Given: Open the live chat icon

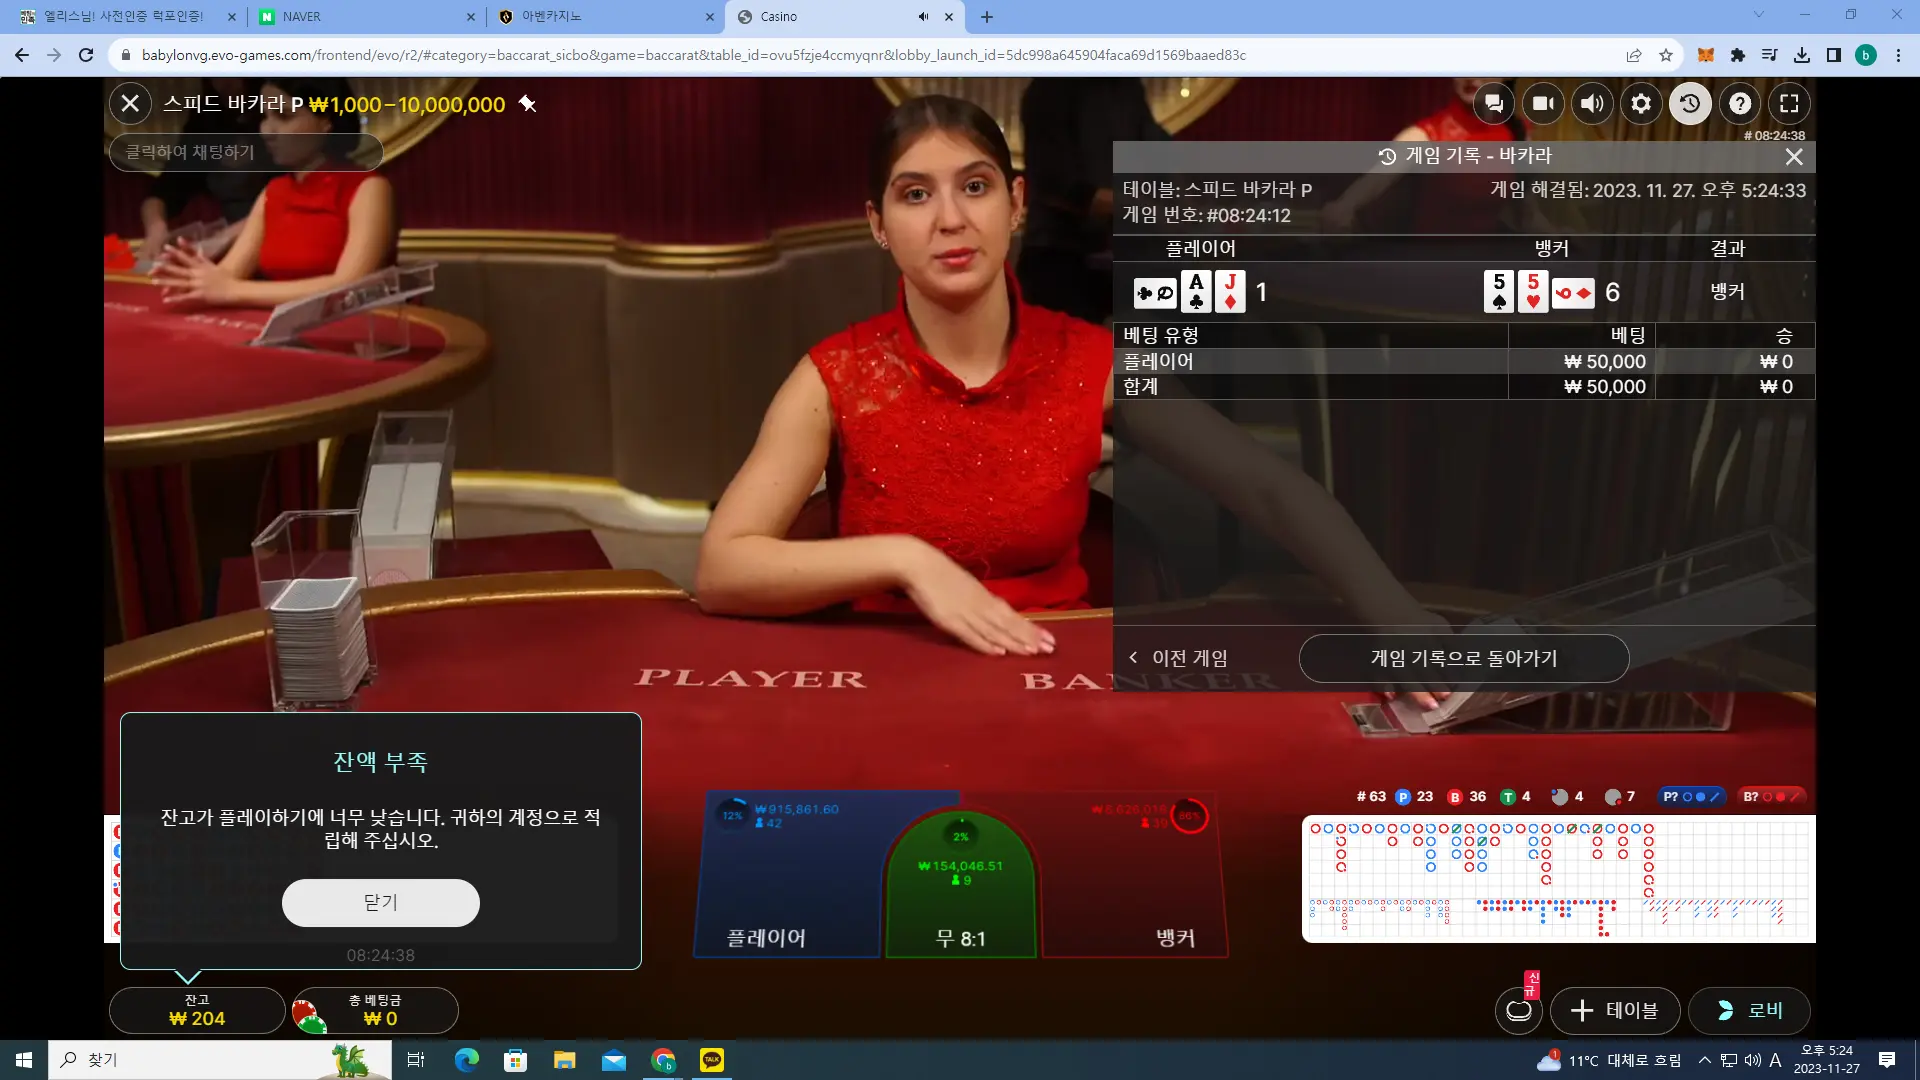Looking at the screenshot, I should (1494, 103).
